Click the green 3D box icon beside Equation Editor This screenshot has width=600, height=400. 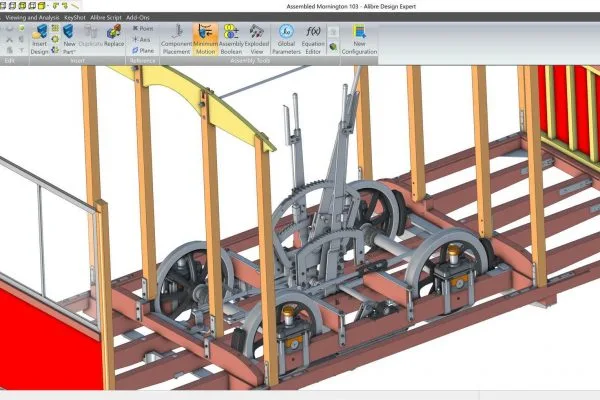[333, 47]
